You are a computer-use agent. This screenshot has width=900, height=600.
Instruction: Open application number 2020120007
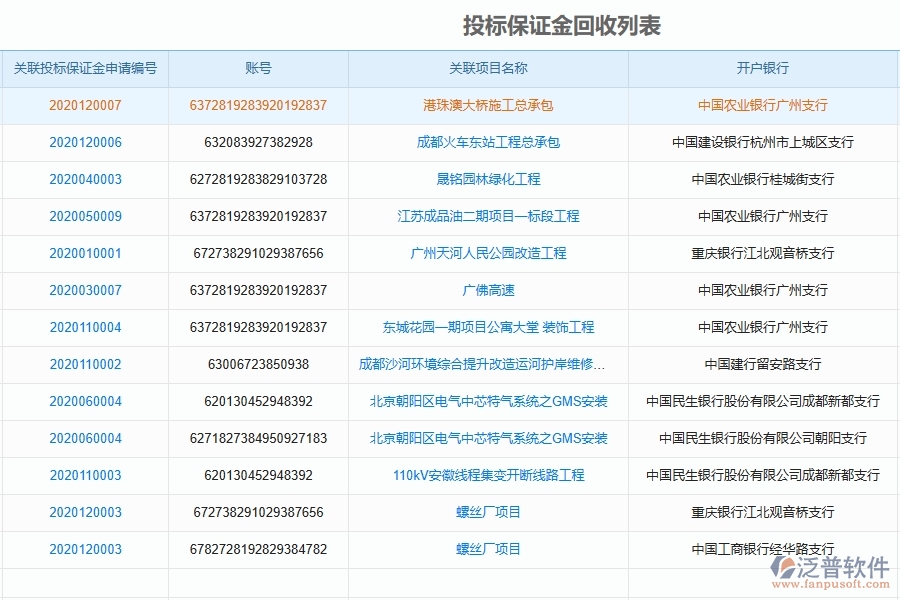pyautogui.click(x=86, y=105)
